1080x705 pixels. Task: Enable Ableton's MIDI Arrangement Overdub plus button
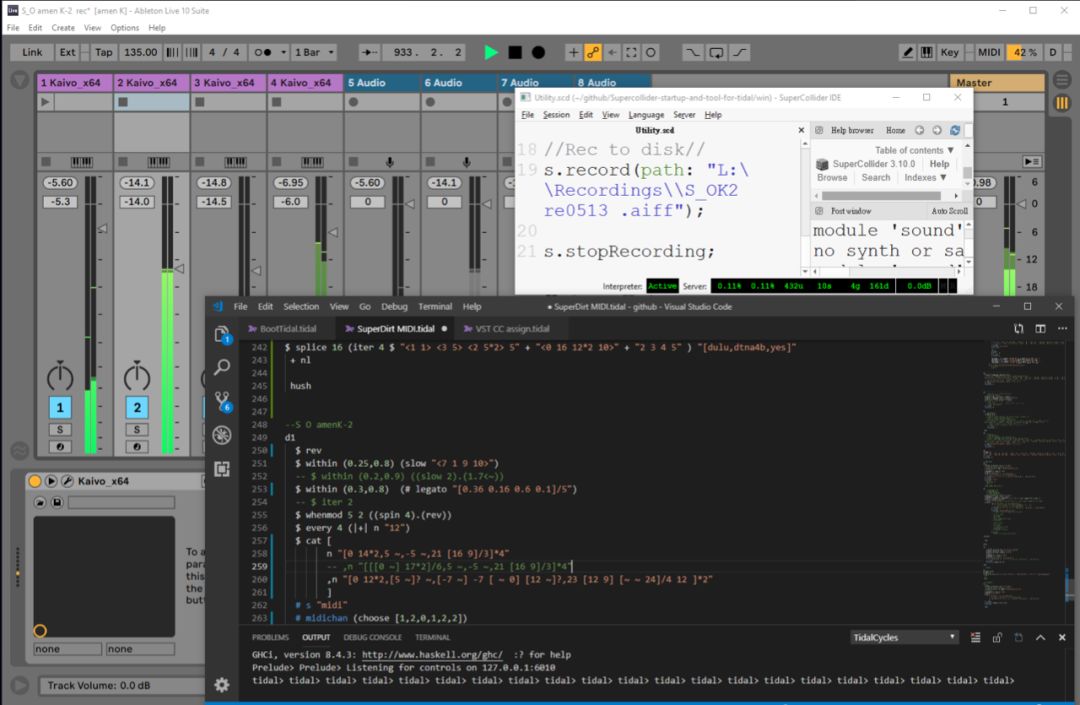point(573,52)
